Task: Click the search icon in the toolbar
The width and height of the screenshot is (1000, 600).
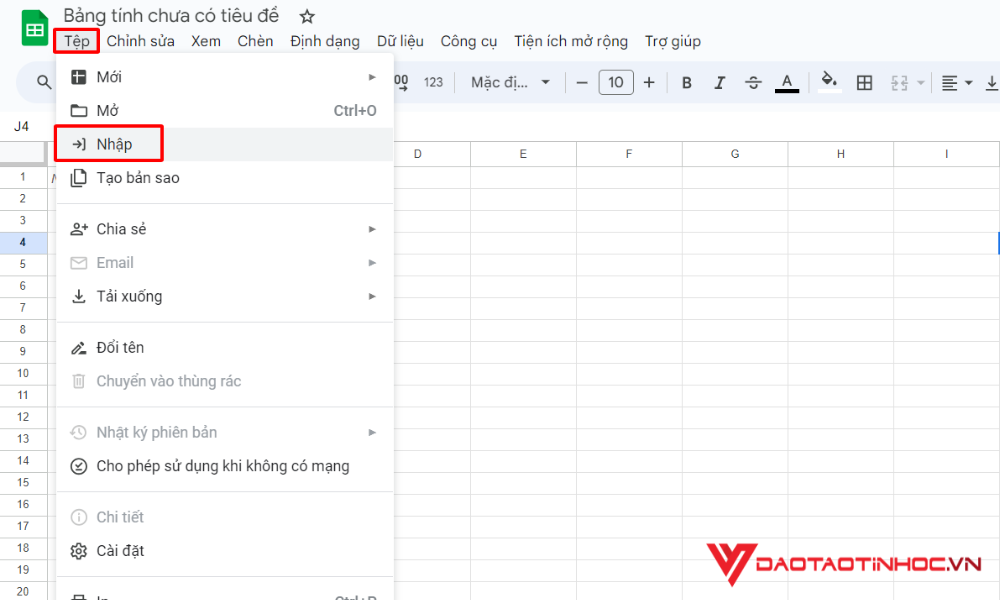Action: pos(42,82)
